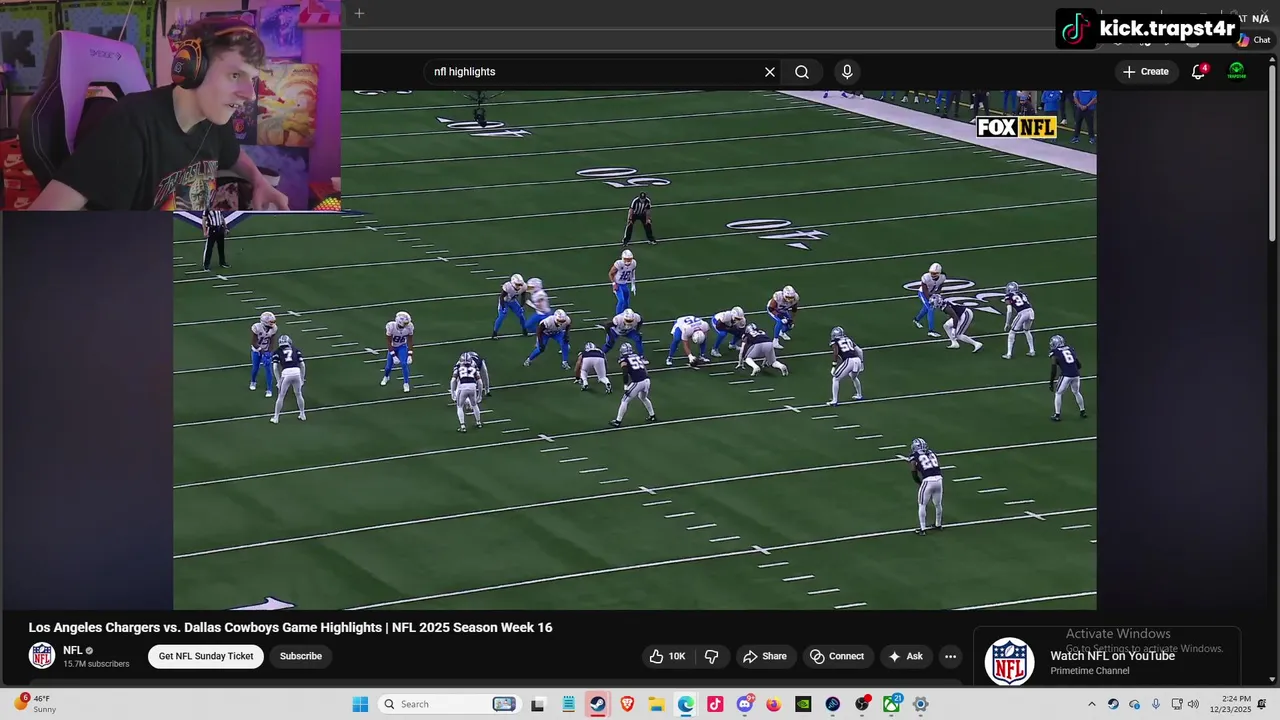Open the weather widget showing 46°F
Screen dimensions: 1280x720
[33, 704]
